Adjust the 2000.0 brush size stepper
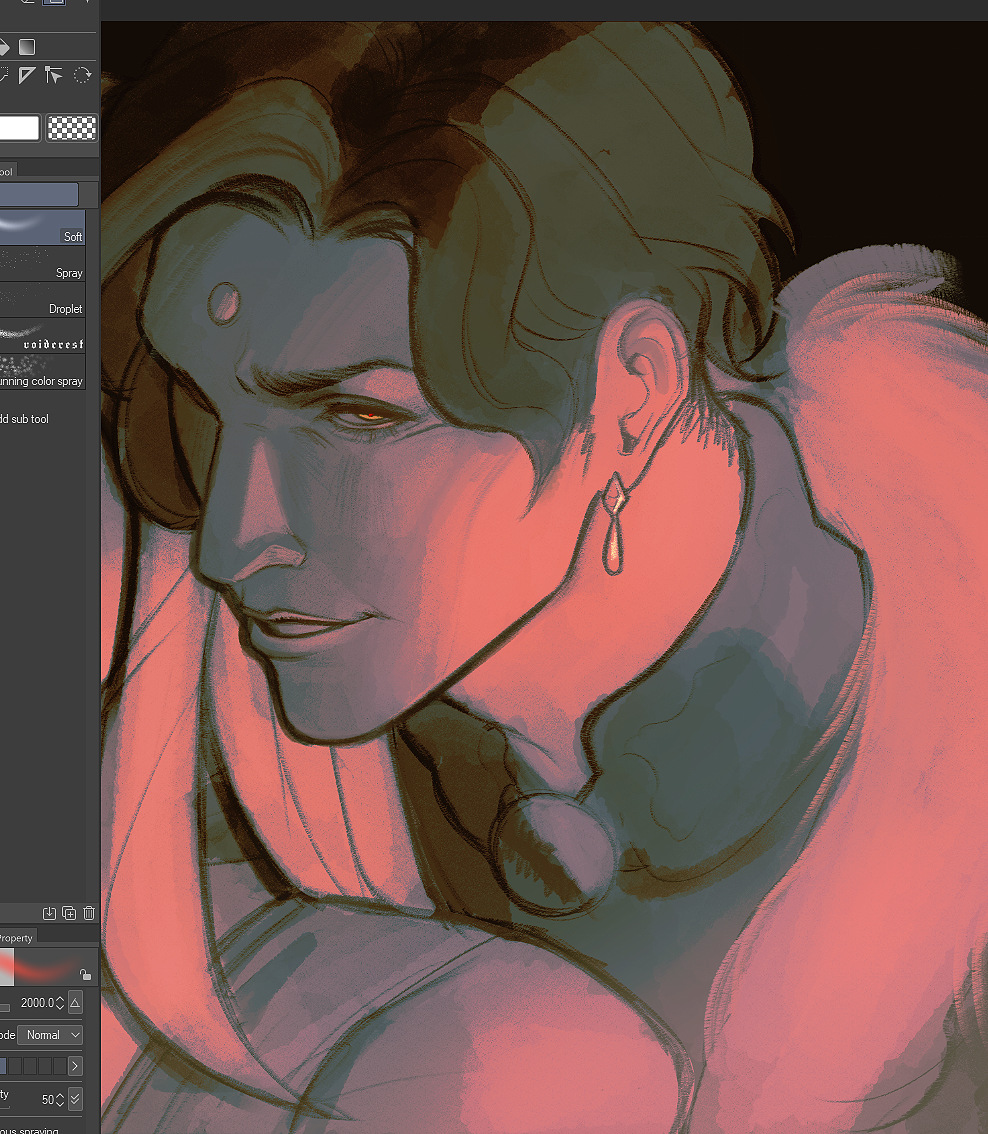This screenshot has height=1134, width=988. [60, 1002]
